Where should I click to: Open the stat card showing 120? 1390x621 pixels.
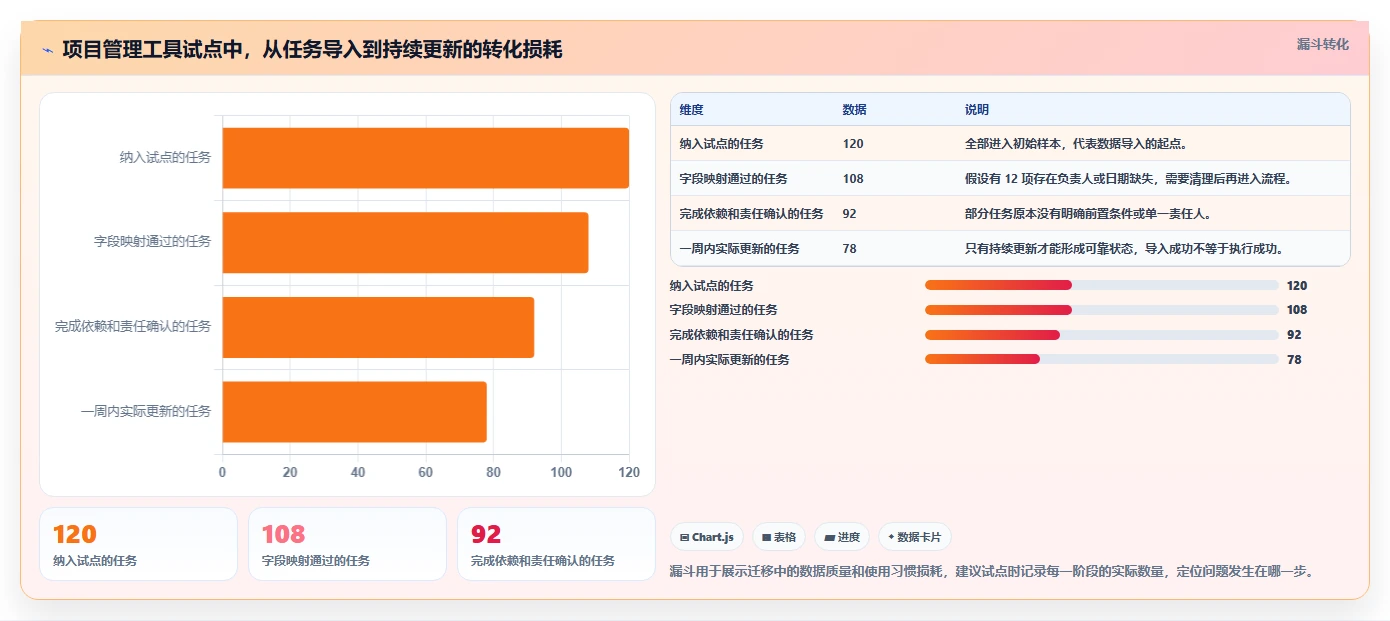click(138, 544)
